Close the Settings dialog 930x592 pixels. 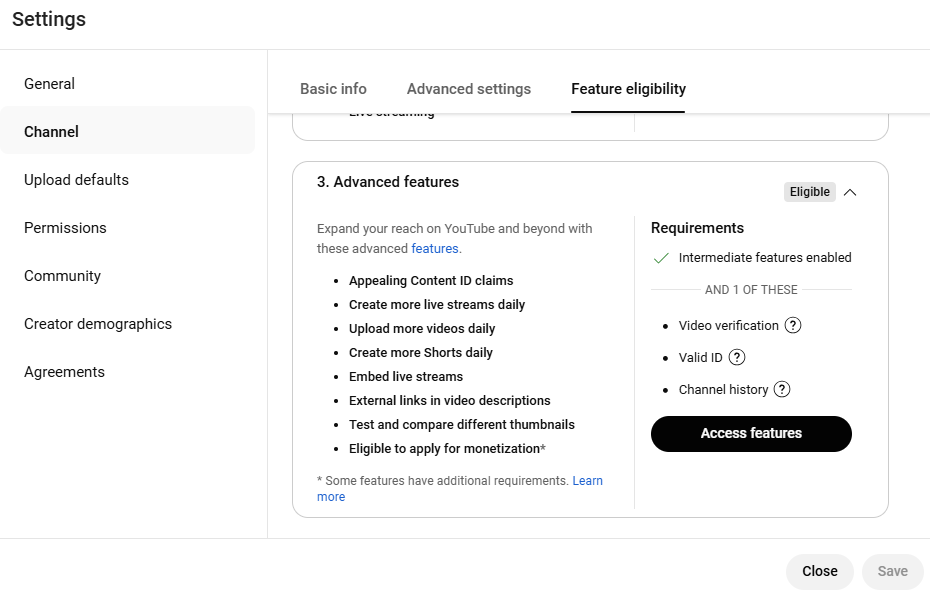coord(820,571)
